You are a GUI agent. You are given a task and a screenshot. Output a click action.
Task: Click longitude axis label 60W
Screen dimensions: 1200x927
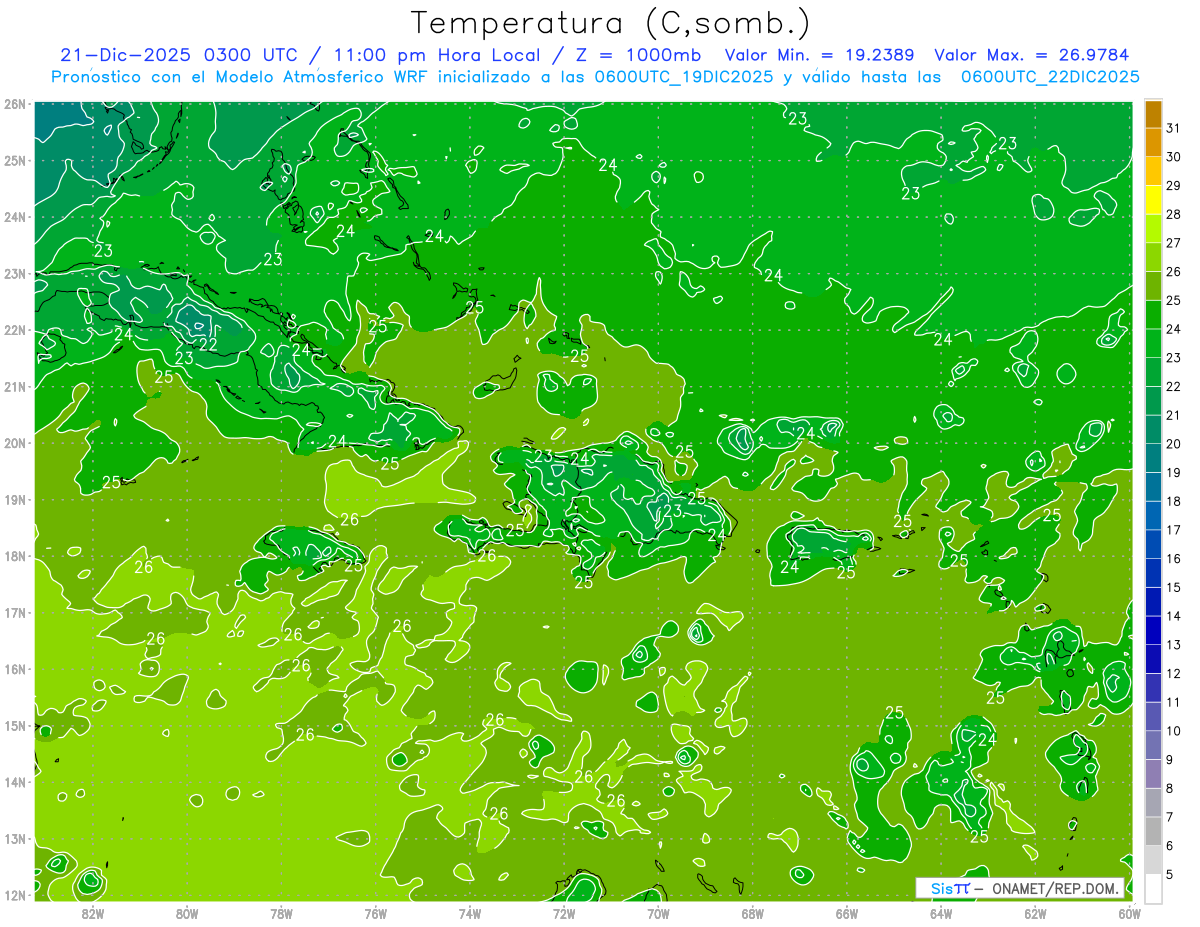(1128, 913)
